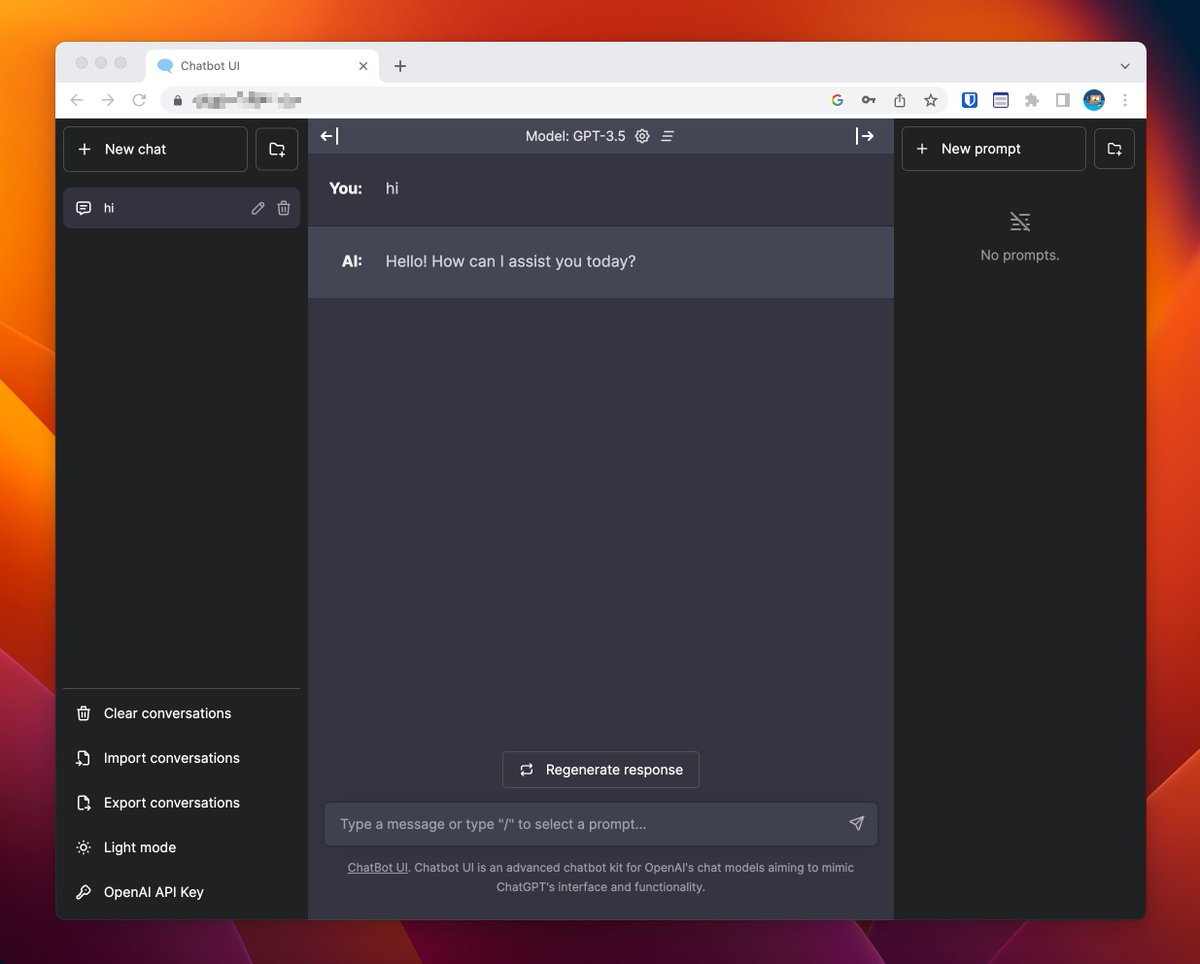Create a new prompt folder

click(x=1115, y=149)
